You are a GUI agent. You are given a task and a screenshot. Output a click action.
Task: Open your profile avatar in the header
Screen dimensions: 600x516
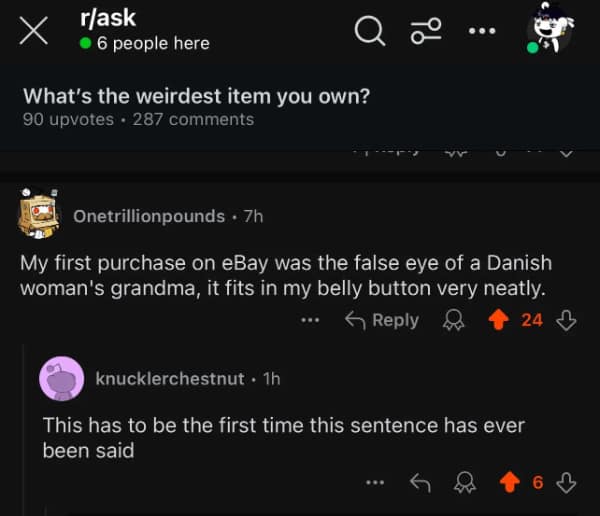tap(549, 31)
